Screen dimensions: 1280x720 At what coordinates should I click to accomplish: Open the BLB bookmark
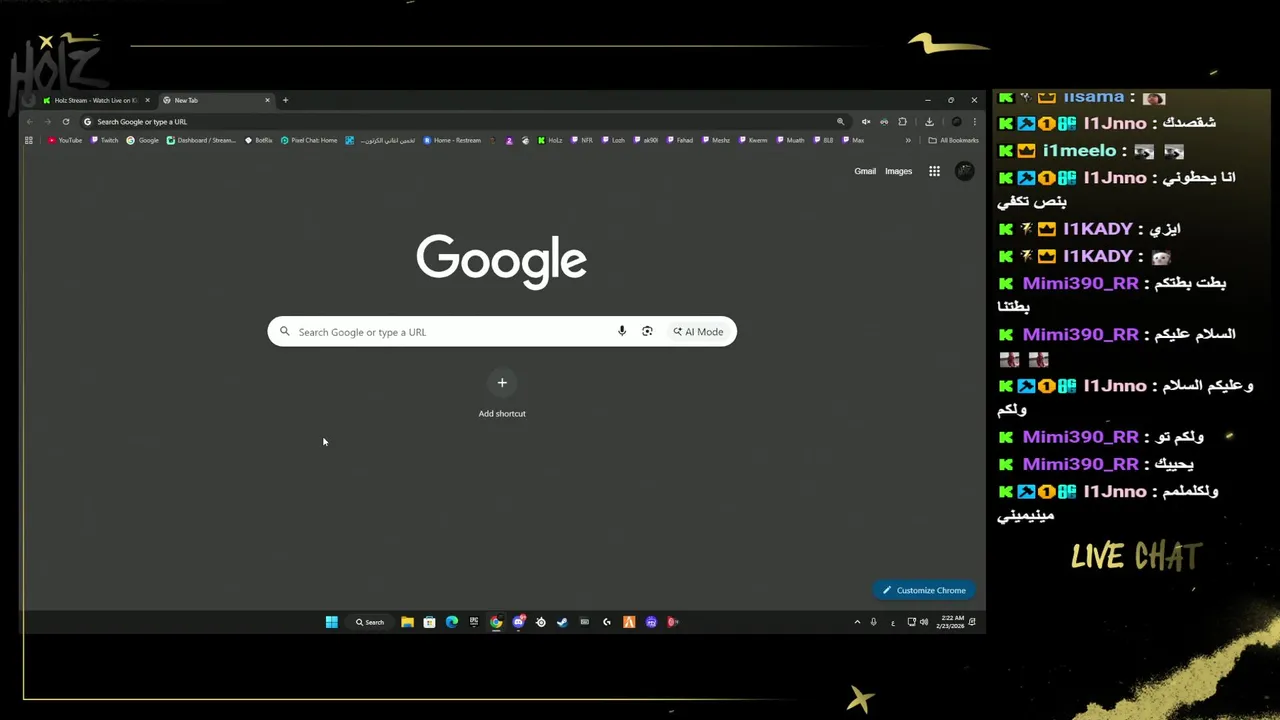pyautogui.click(x=823, y=140)
